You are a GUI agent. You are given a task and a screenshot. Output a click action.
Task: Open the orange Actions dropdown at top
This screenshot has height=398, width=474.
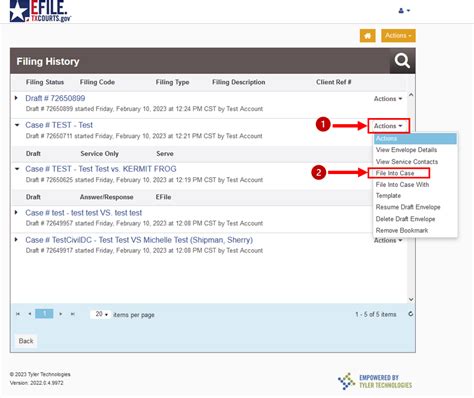point(398,36)
